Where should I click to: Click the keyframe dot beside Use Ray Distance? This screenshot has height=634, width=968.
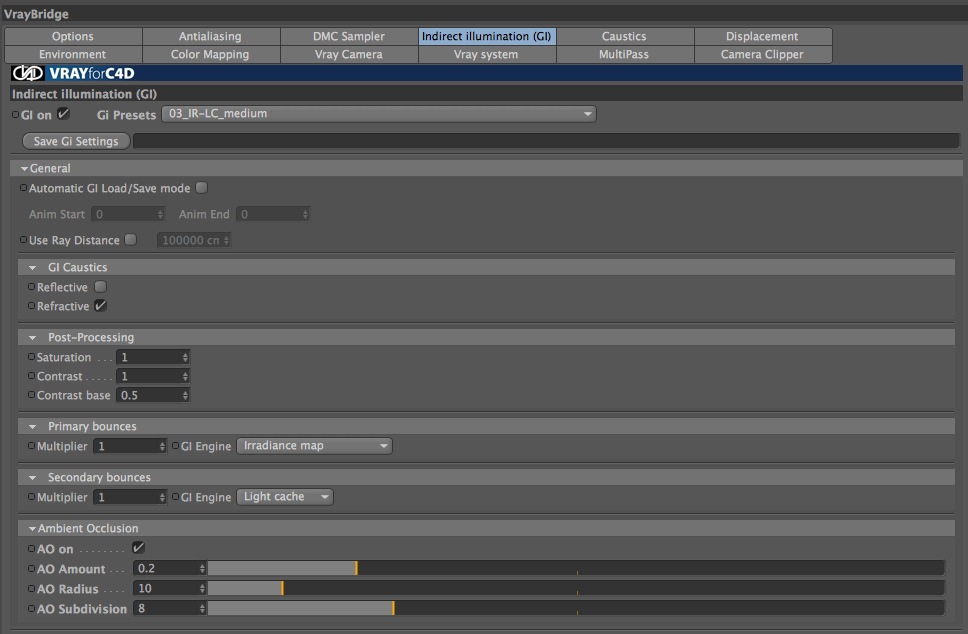23,240
